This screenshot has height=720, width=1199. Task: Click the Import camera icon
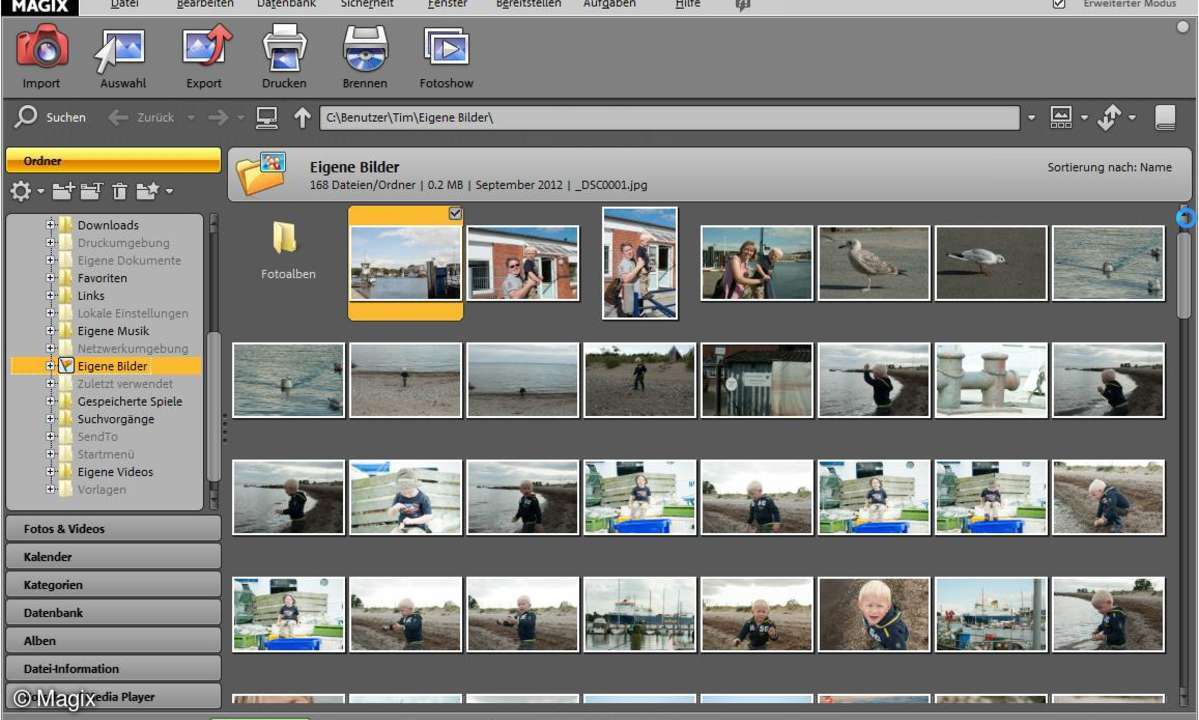(42, 47)
